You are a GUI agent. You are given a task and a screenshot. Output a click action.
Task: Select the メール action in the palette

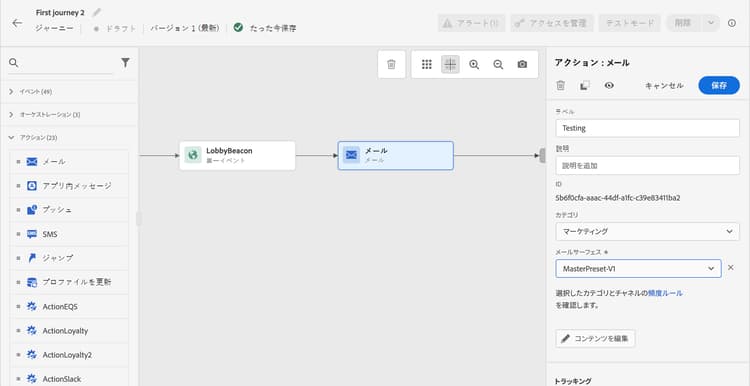tap(69, 162)
